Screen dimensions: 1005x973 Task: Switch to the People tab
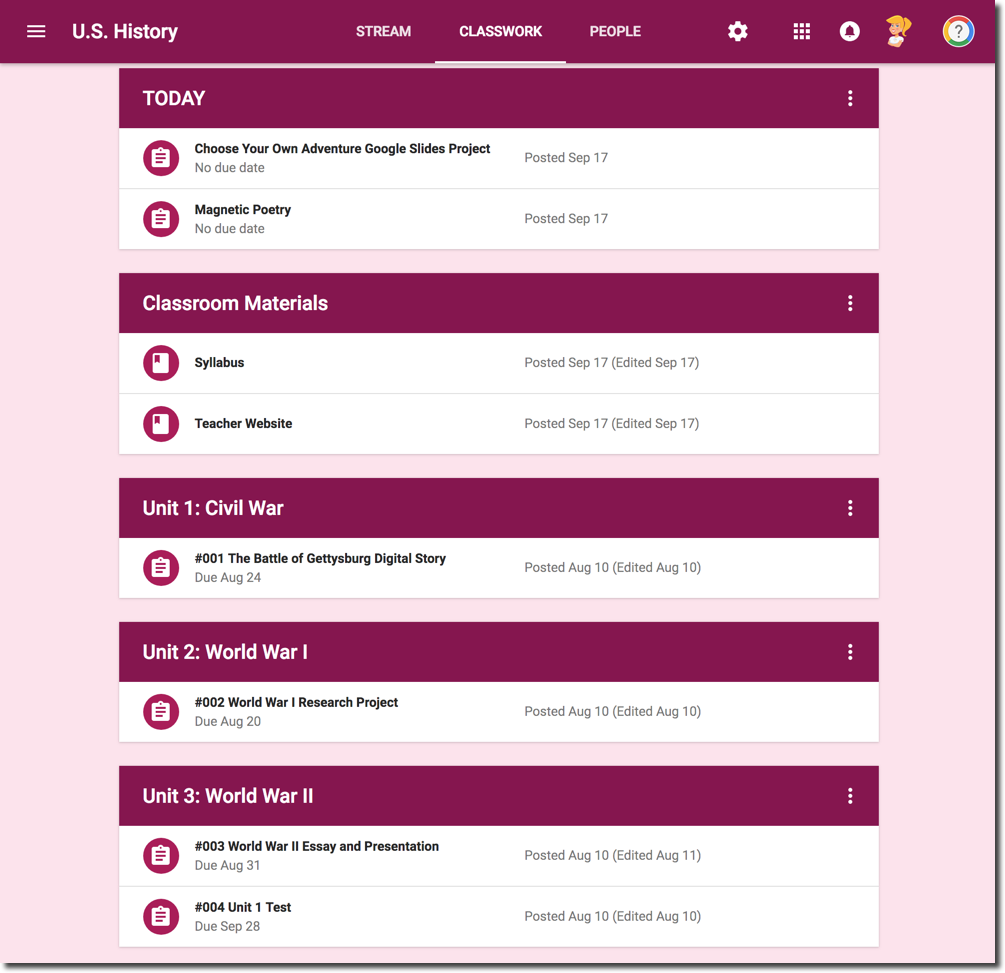click(615, 31)
